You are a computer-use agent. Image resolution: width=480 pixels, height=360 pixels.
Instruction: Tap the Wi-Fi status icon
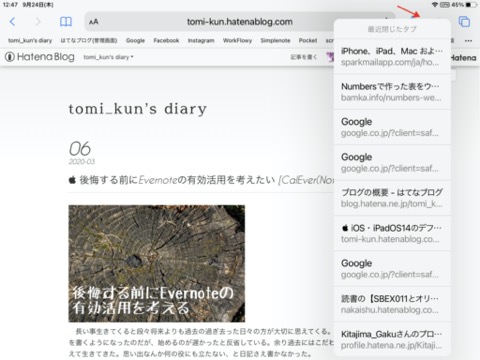point(435,5)
